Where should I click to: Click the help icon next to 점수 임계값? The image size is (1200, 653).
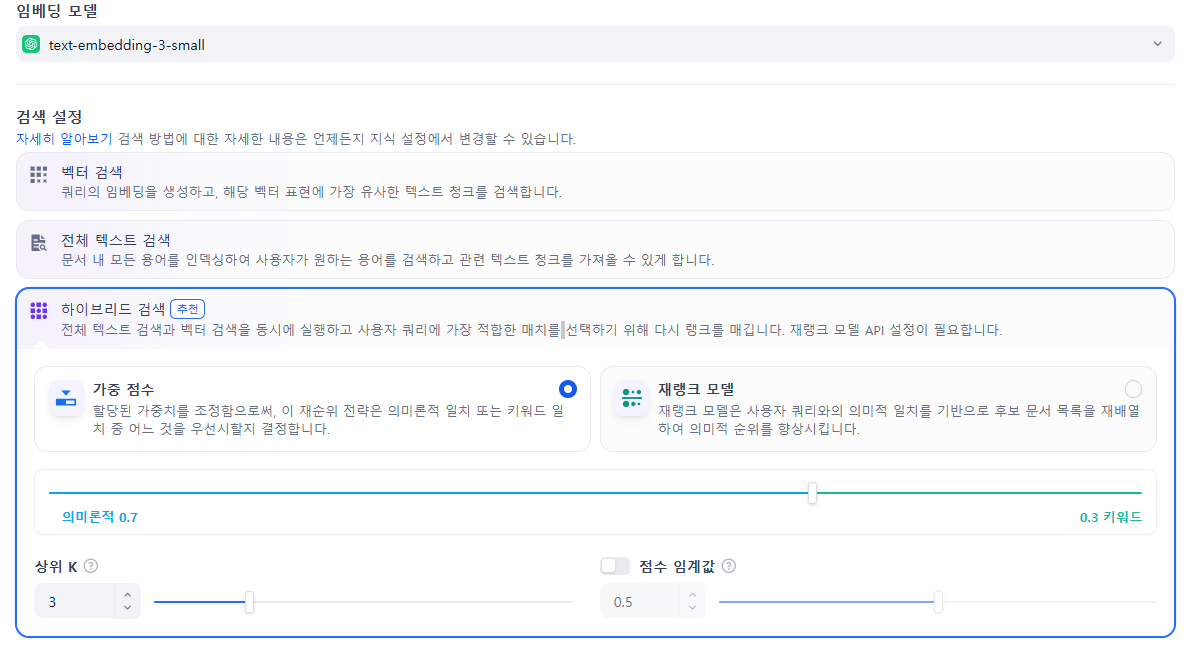pos(729,566)
